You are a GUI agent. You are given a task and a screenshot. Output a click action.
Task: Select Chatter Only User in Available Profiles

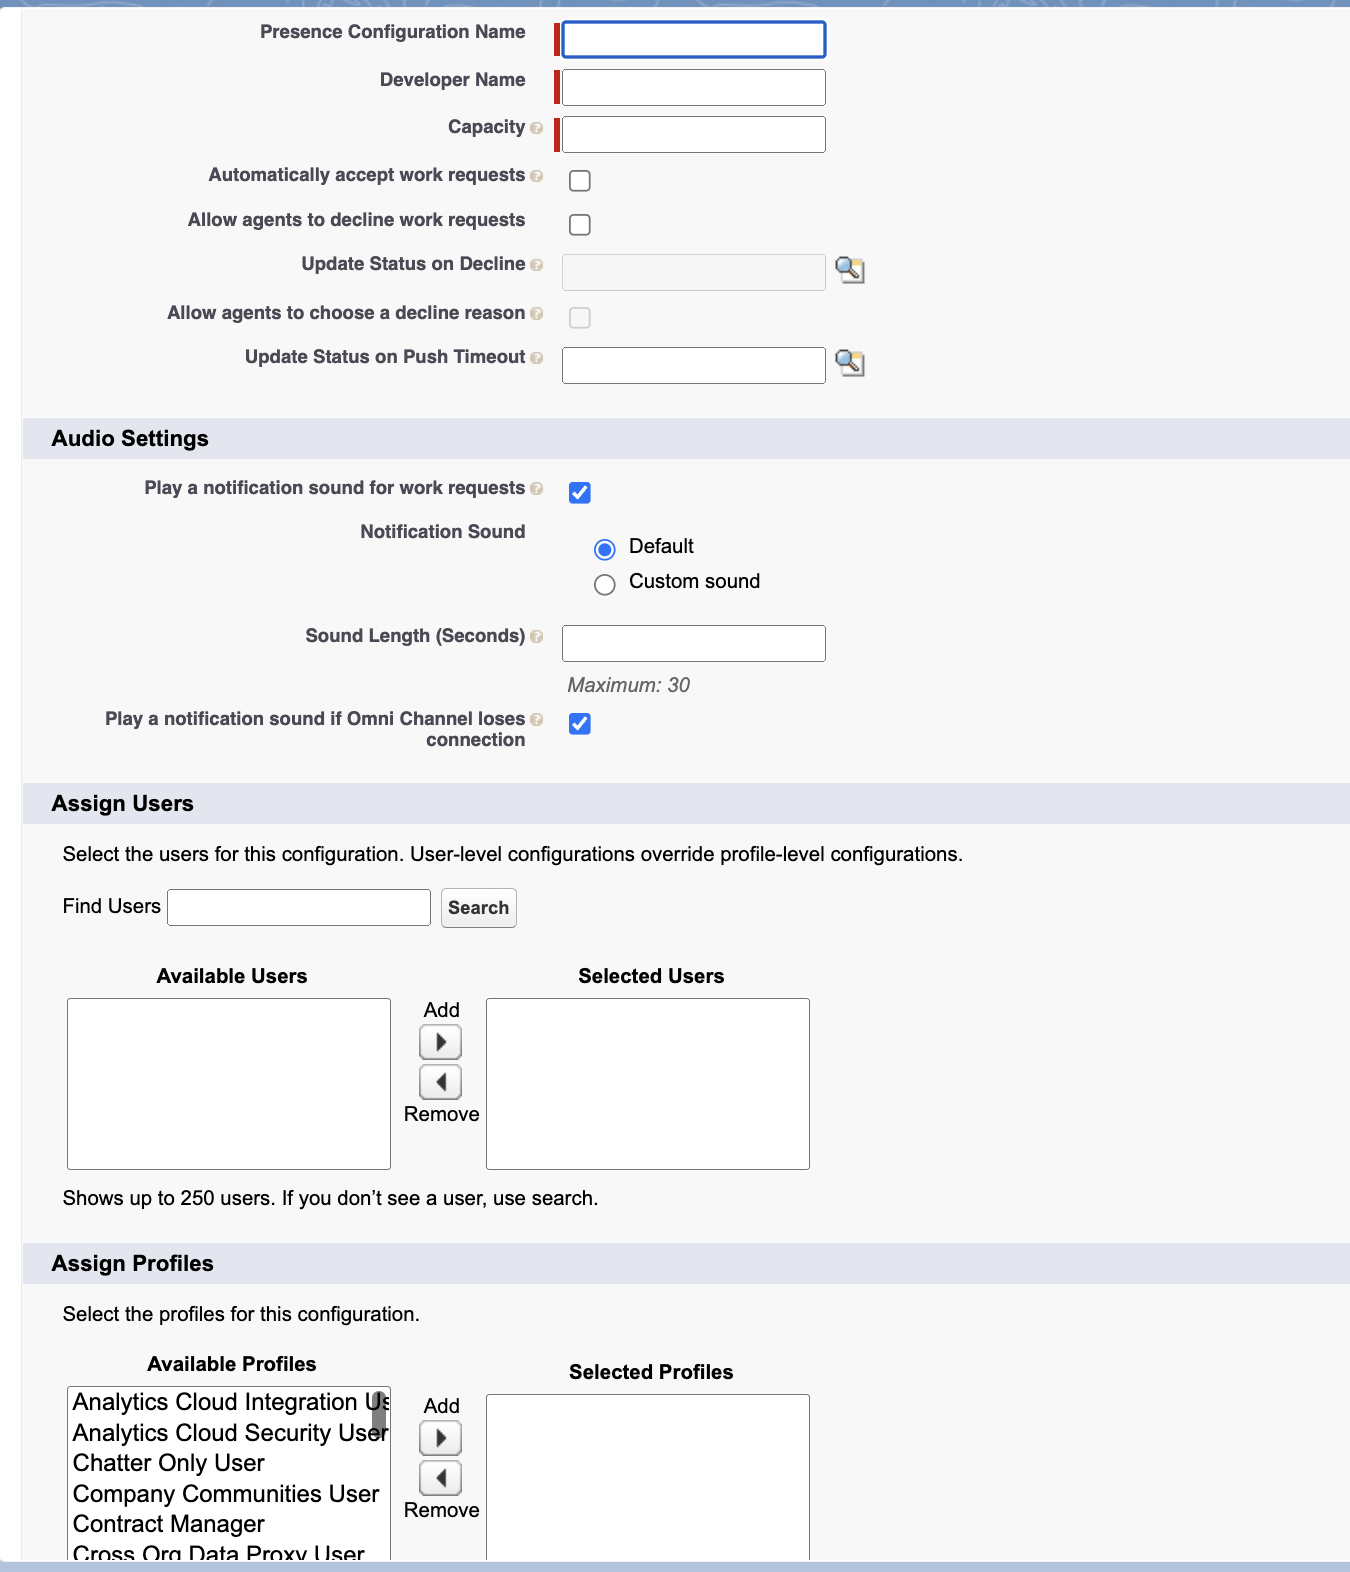(169, 1463)
